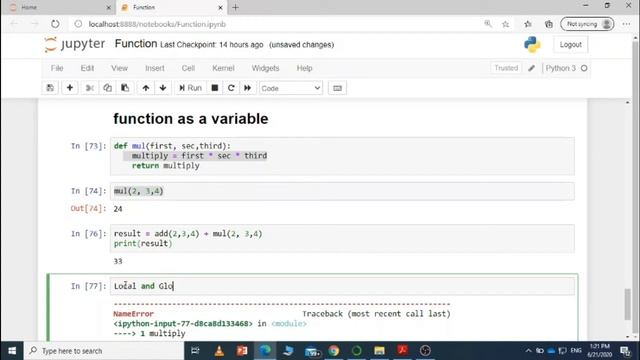Click the NameError text in traceback

[133, 314]
